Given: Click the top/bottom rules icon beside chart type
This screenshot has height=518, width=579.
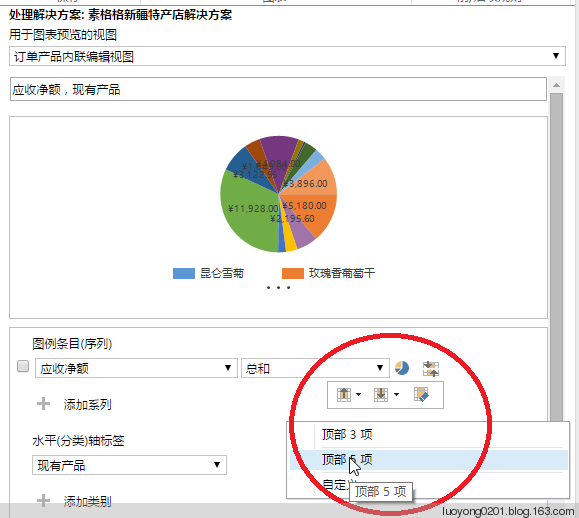Looking at the screenshot, I should click(x=431, y=368).
